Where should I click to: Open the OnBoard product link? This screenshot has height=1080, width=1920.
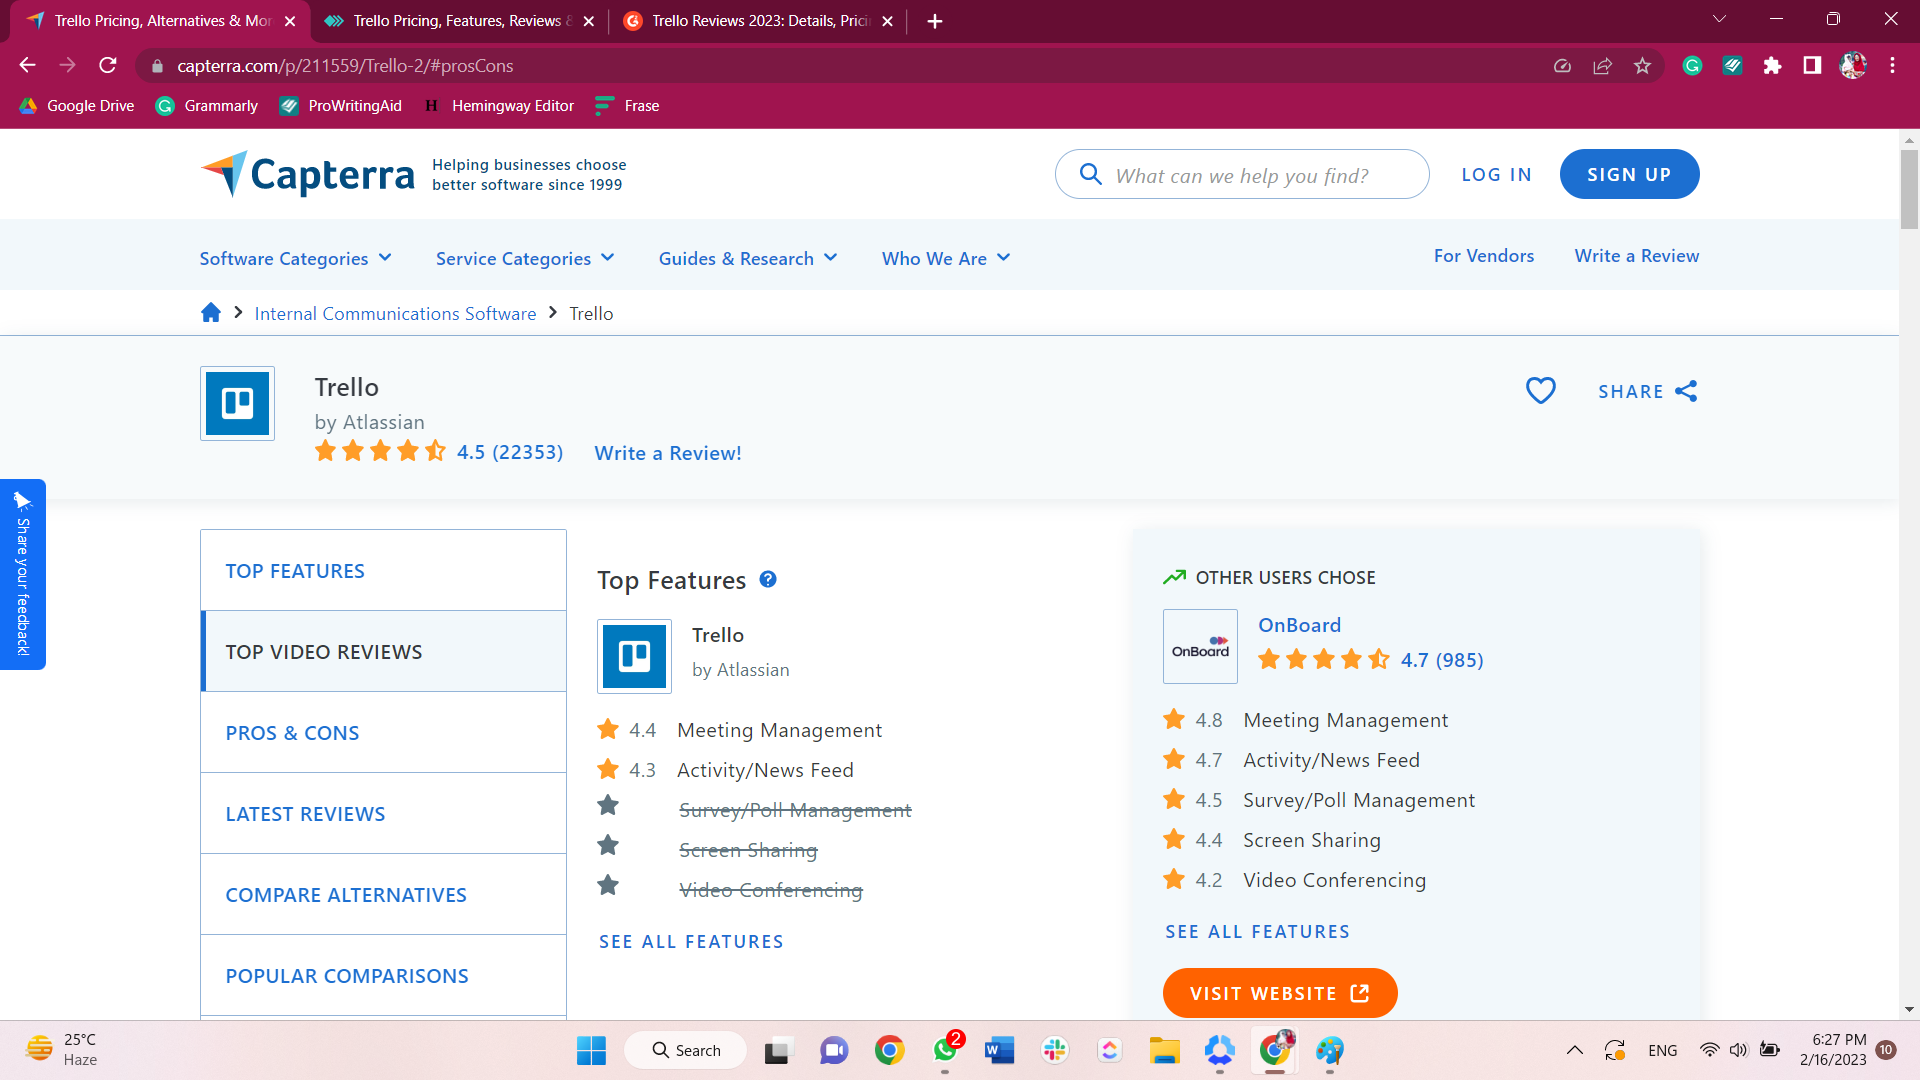pos(1299,625)
